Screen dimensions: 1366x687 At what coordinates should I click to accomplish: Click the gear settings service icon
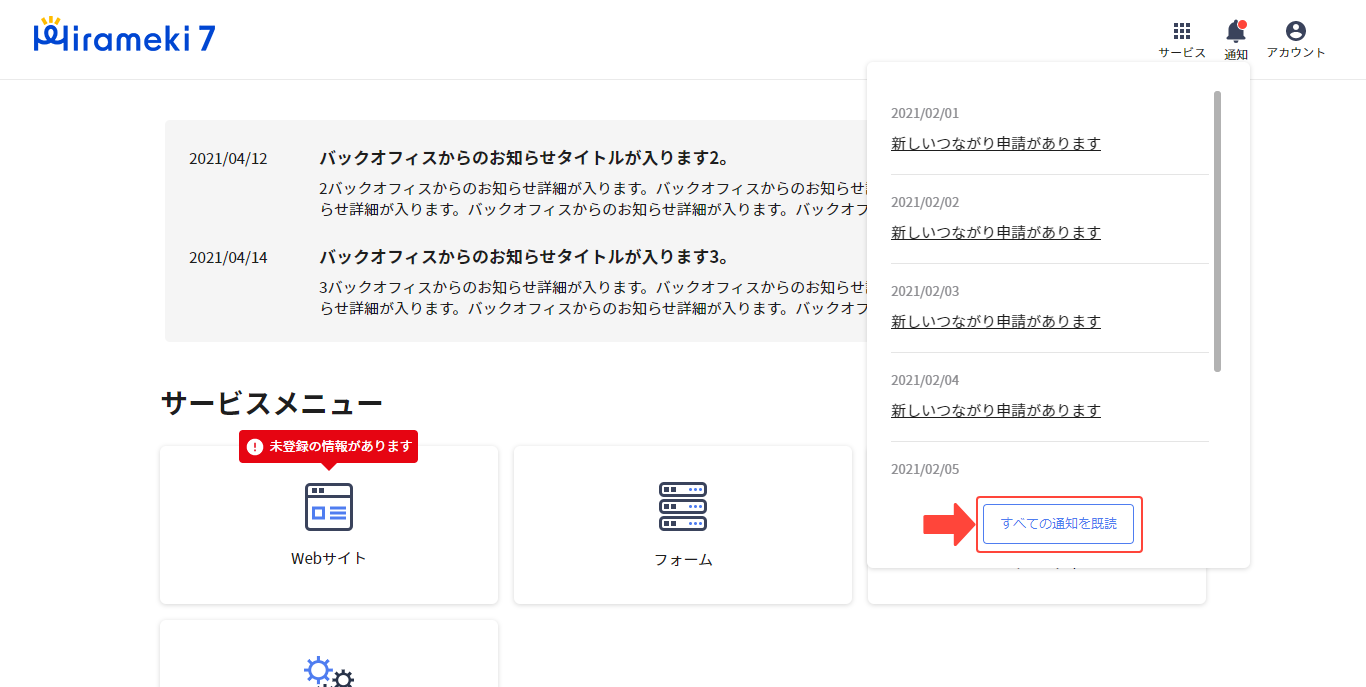coord(329,671)
